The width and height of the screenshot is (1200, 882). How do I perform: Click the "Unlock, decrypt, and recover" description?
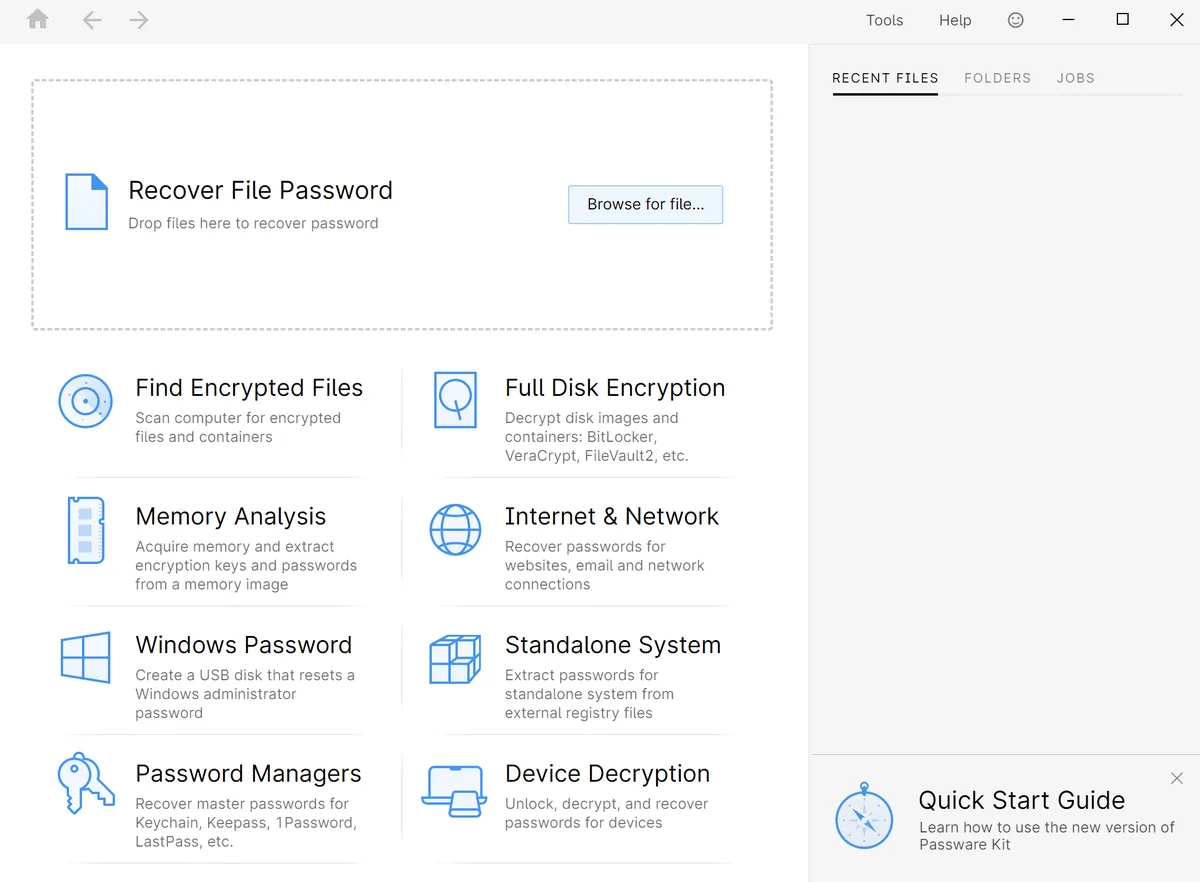pos(606,813)
